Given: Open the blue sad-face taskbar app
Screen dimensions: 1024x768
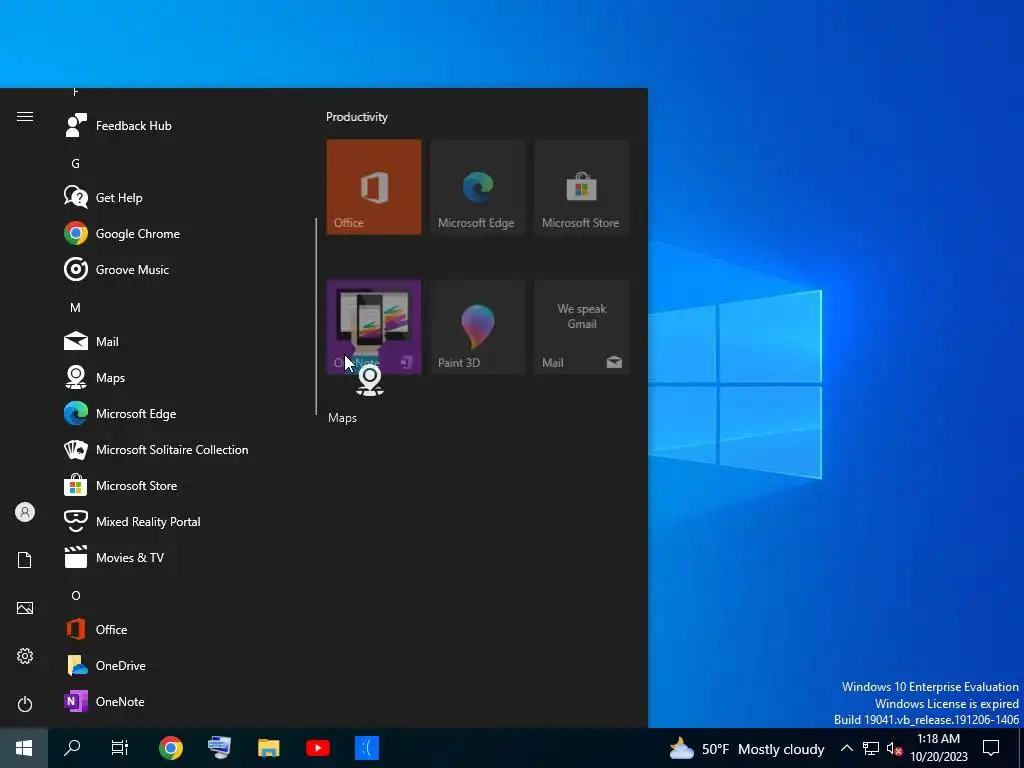Looking at the screenshot, I should [367, 748].
